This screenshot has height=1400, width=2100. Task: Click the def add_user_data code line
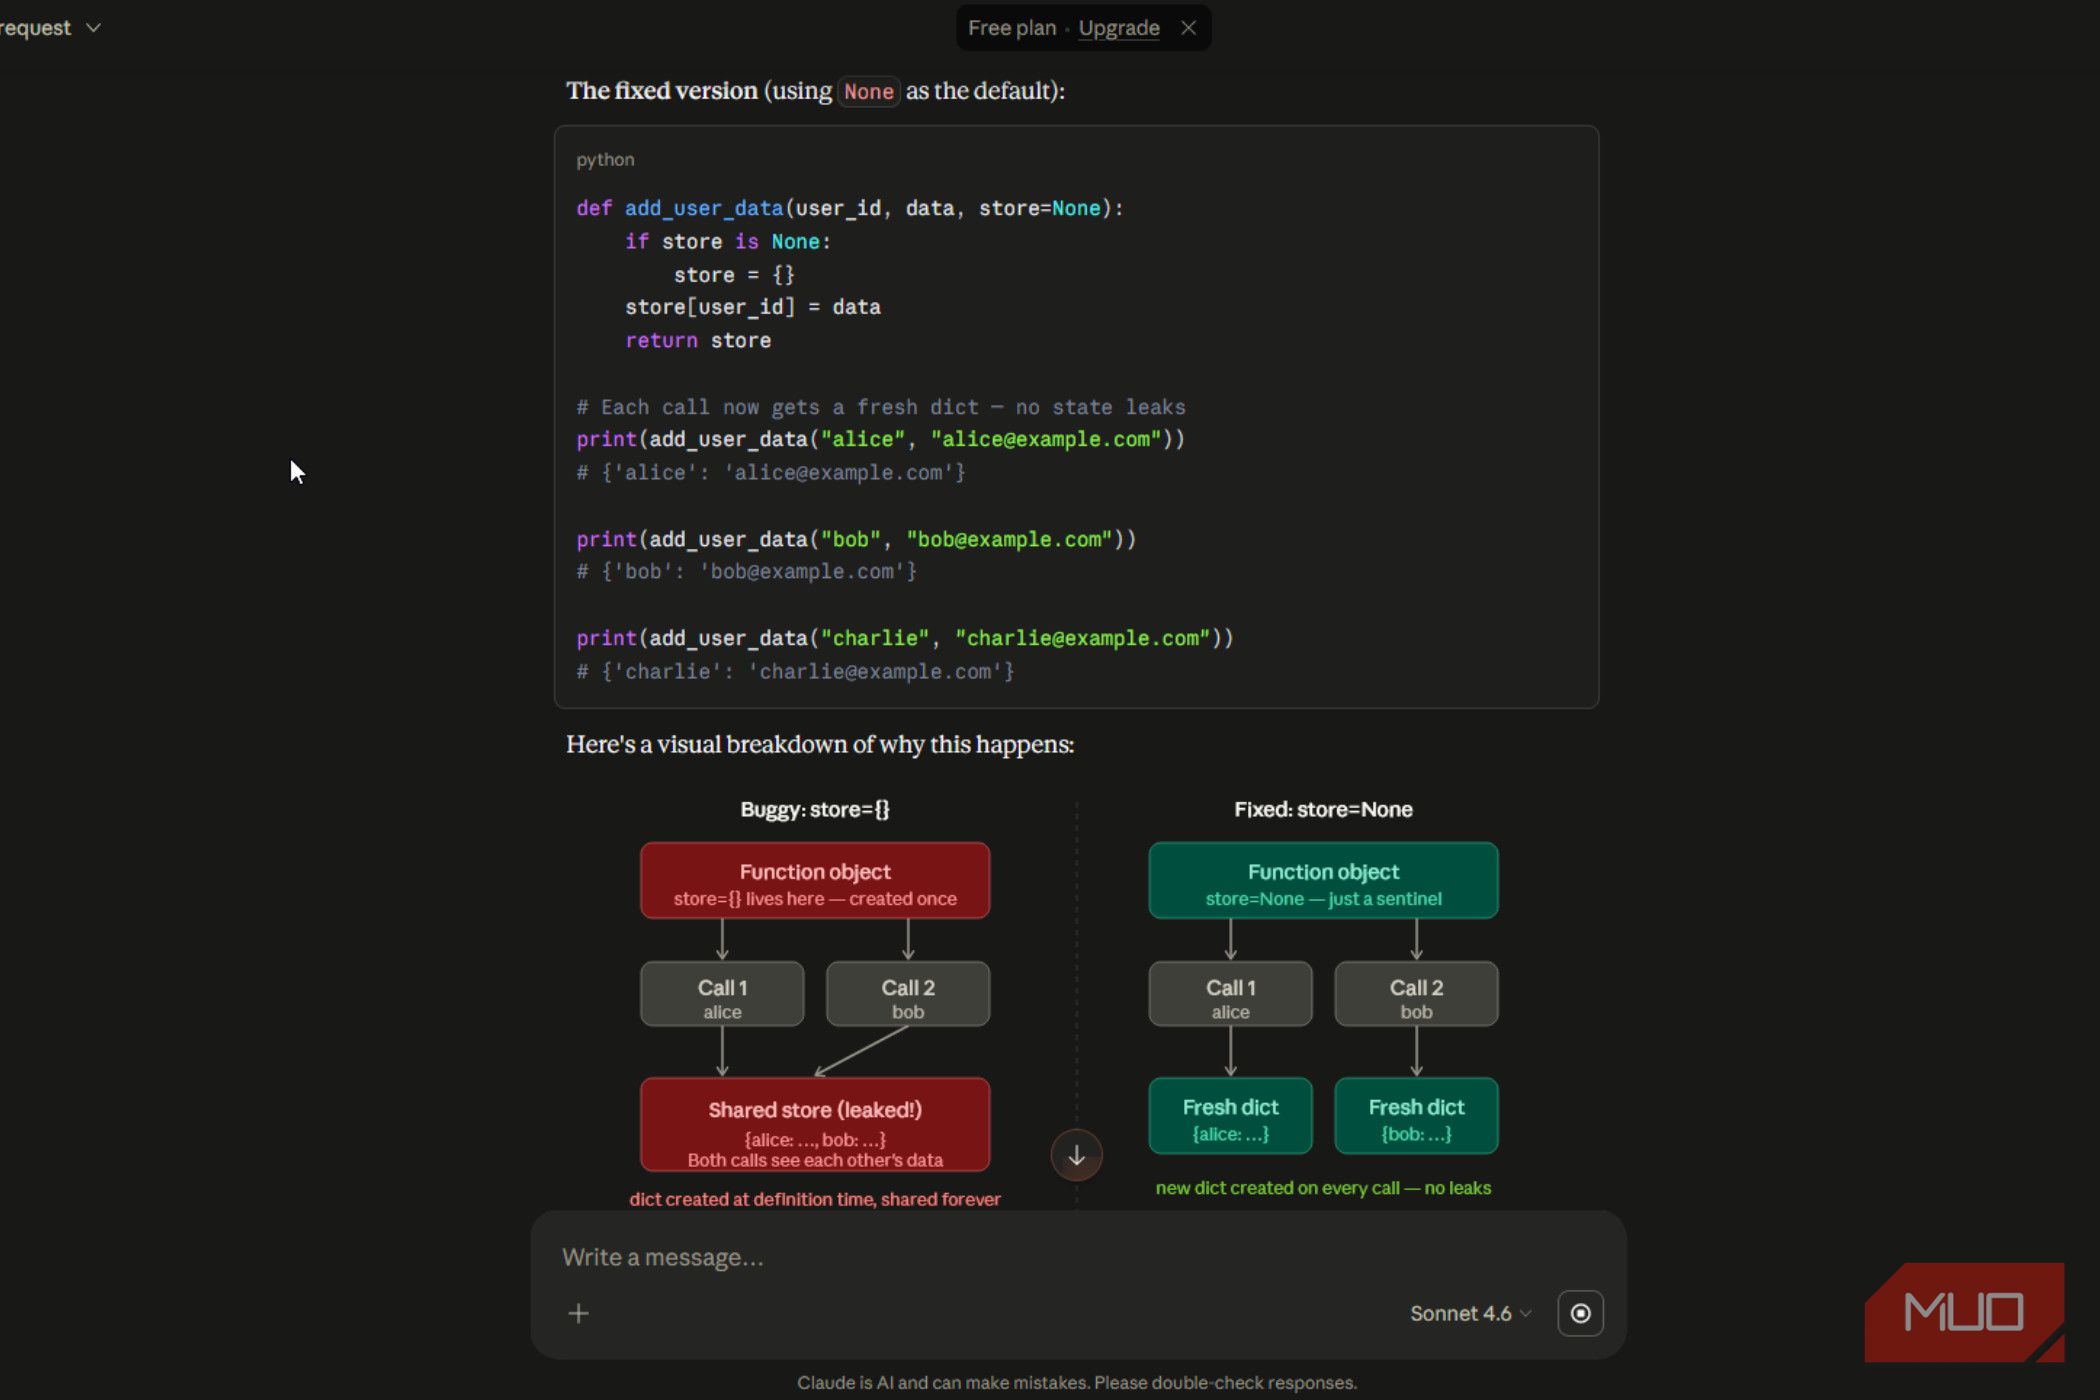coord(850,208)
